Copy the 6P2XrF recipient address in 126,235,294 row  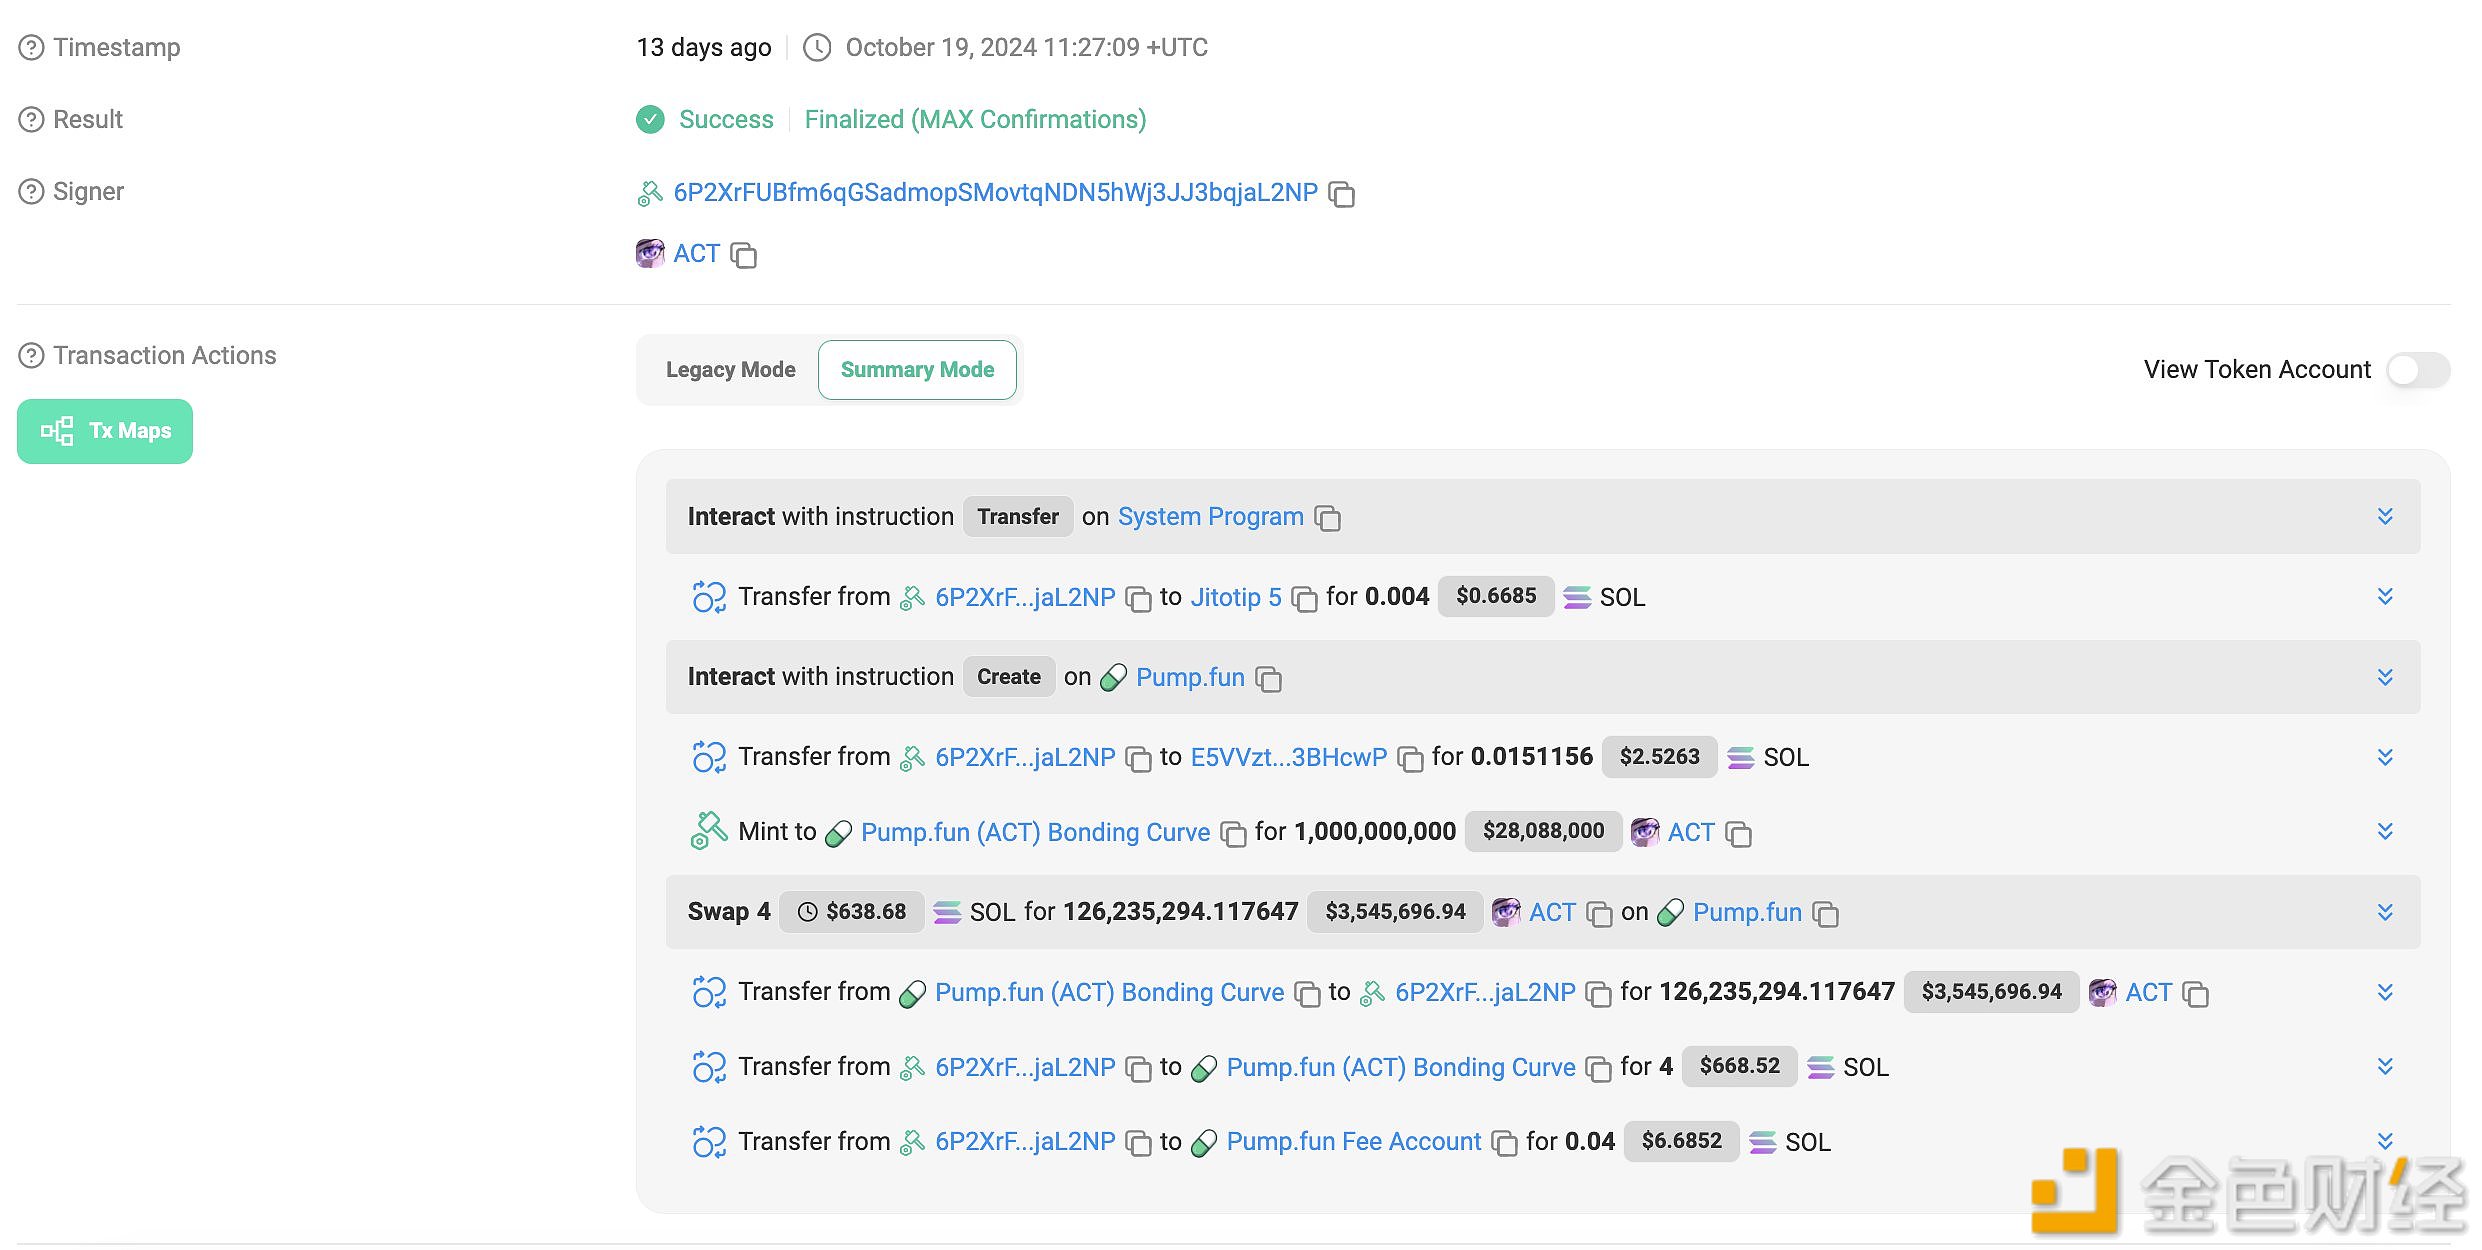coord(1598,994)
